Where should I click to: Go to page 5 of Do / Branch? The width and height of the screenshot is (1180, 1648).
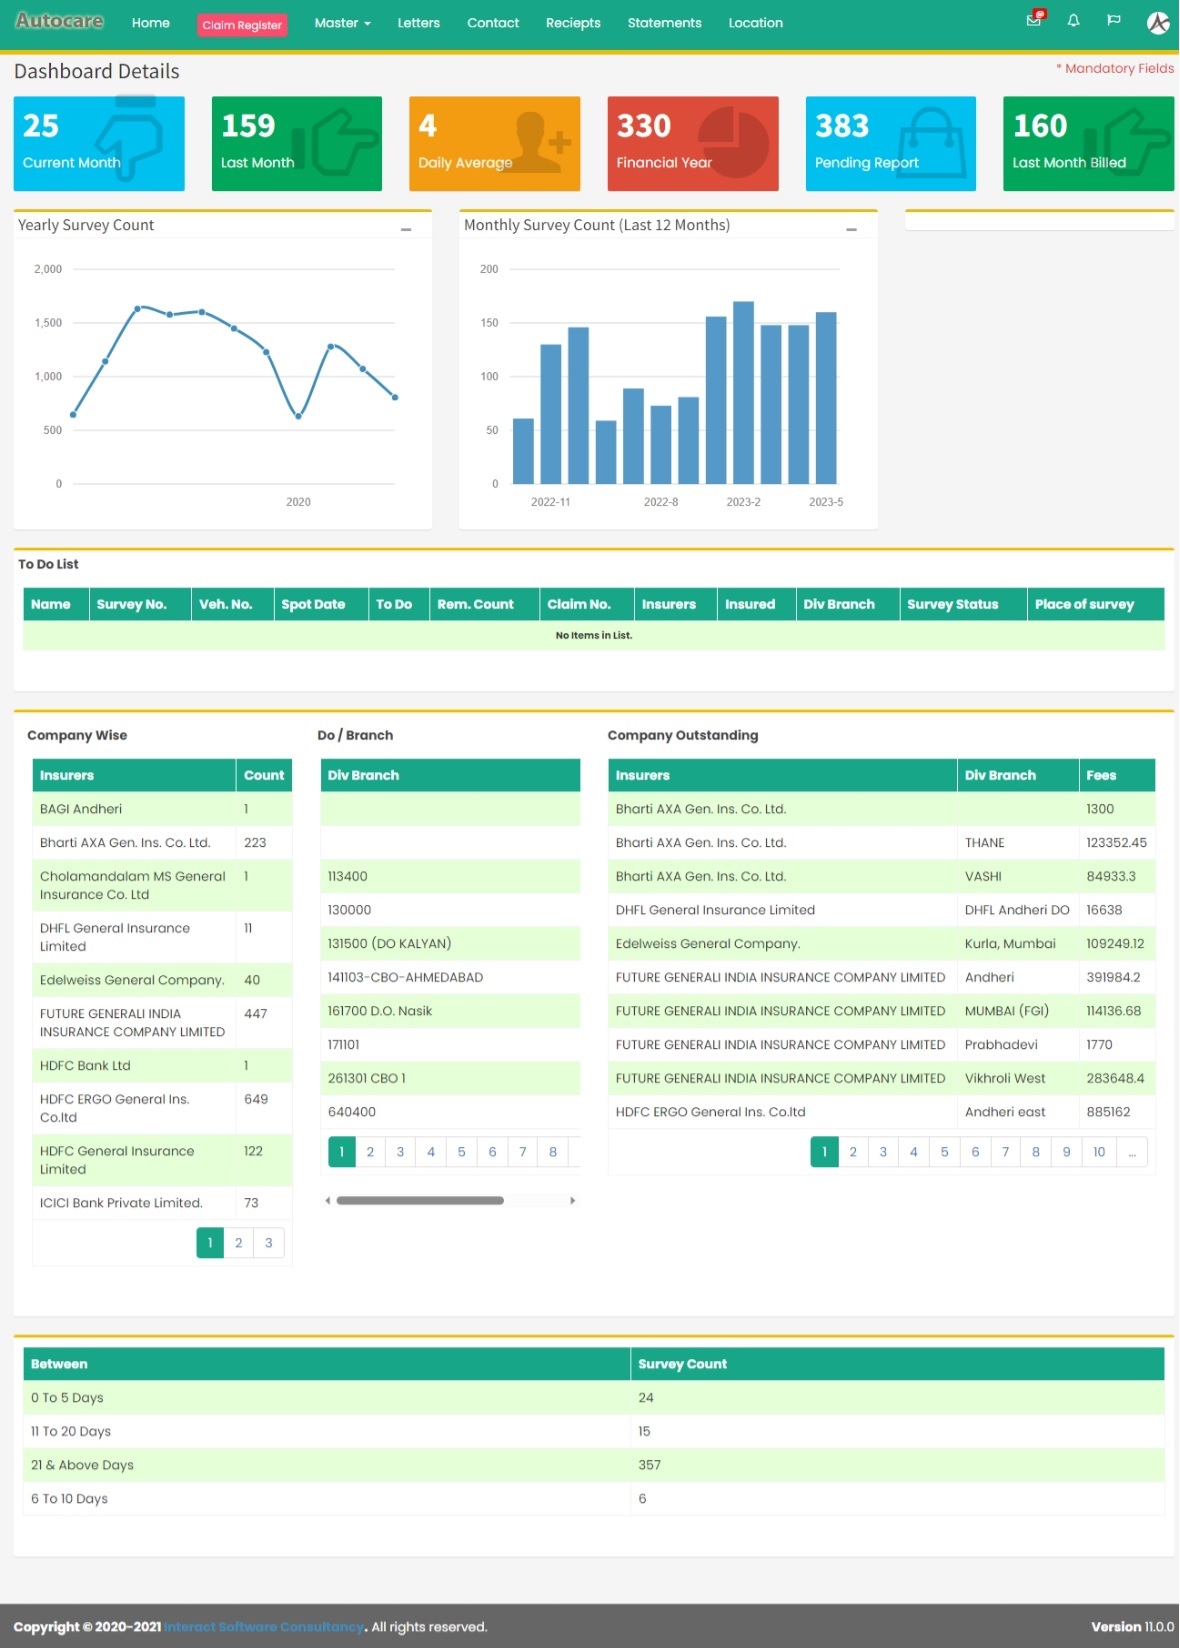click(462, 1152)
